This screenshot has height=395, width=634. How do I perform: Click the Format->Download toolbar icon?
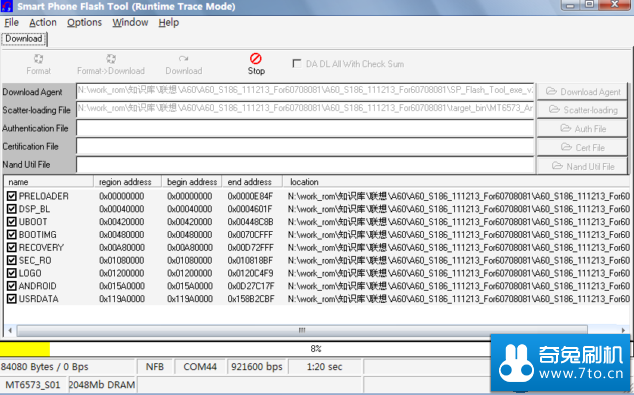pos(111,59)
